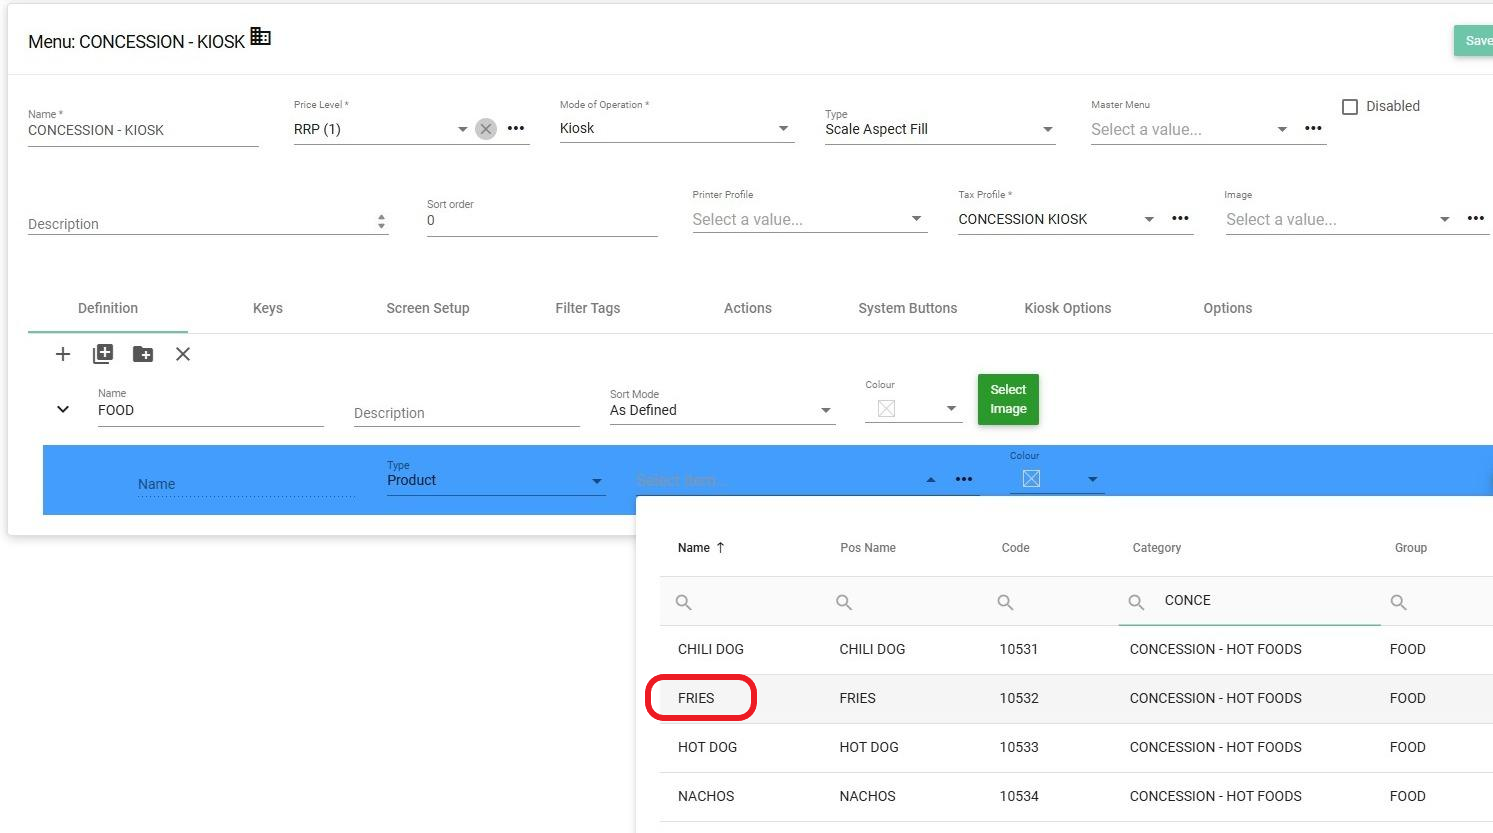Screen dimensions: 1493x833
Task: Click the delete X icon in toolbar
Action: click(183, 354)
